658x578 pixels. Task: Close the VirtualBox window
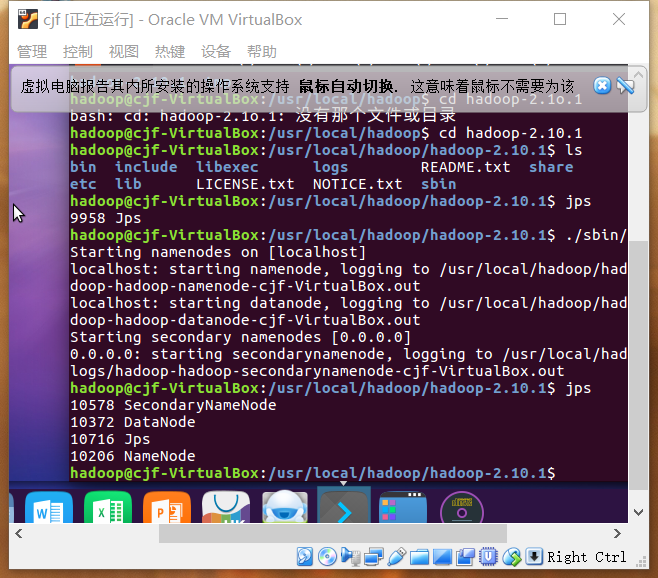pos(619,19)
